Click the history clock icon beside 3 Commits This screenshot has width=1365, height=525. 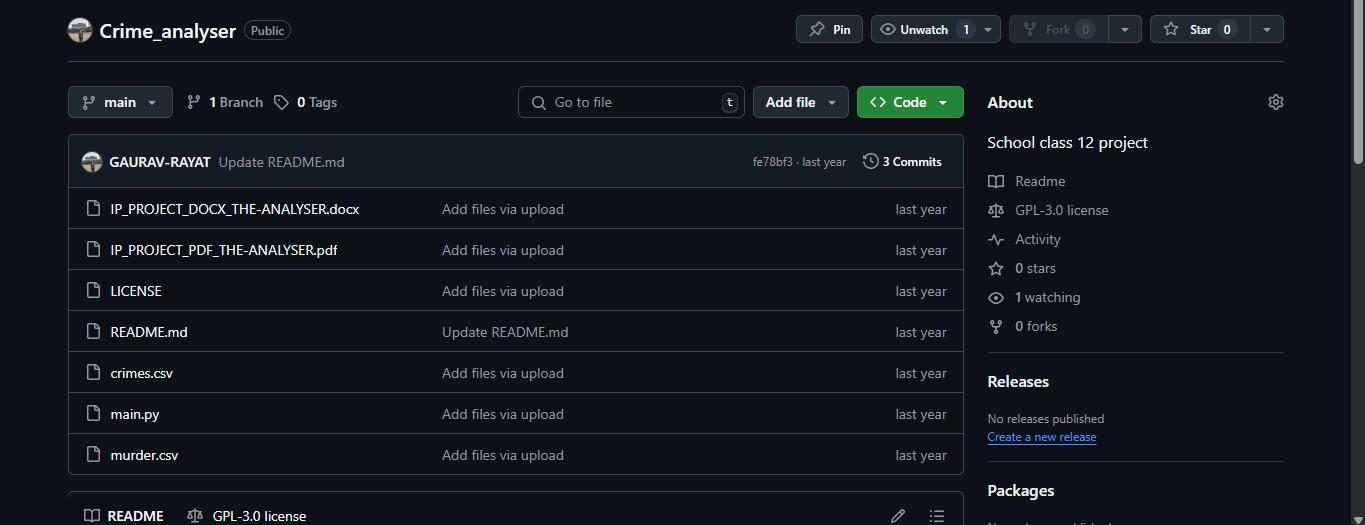pos(871,161)
